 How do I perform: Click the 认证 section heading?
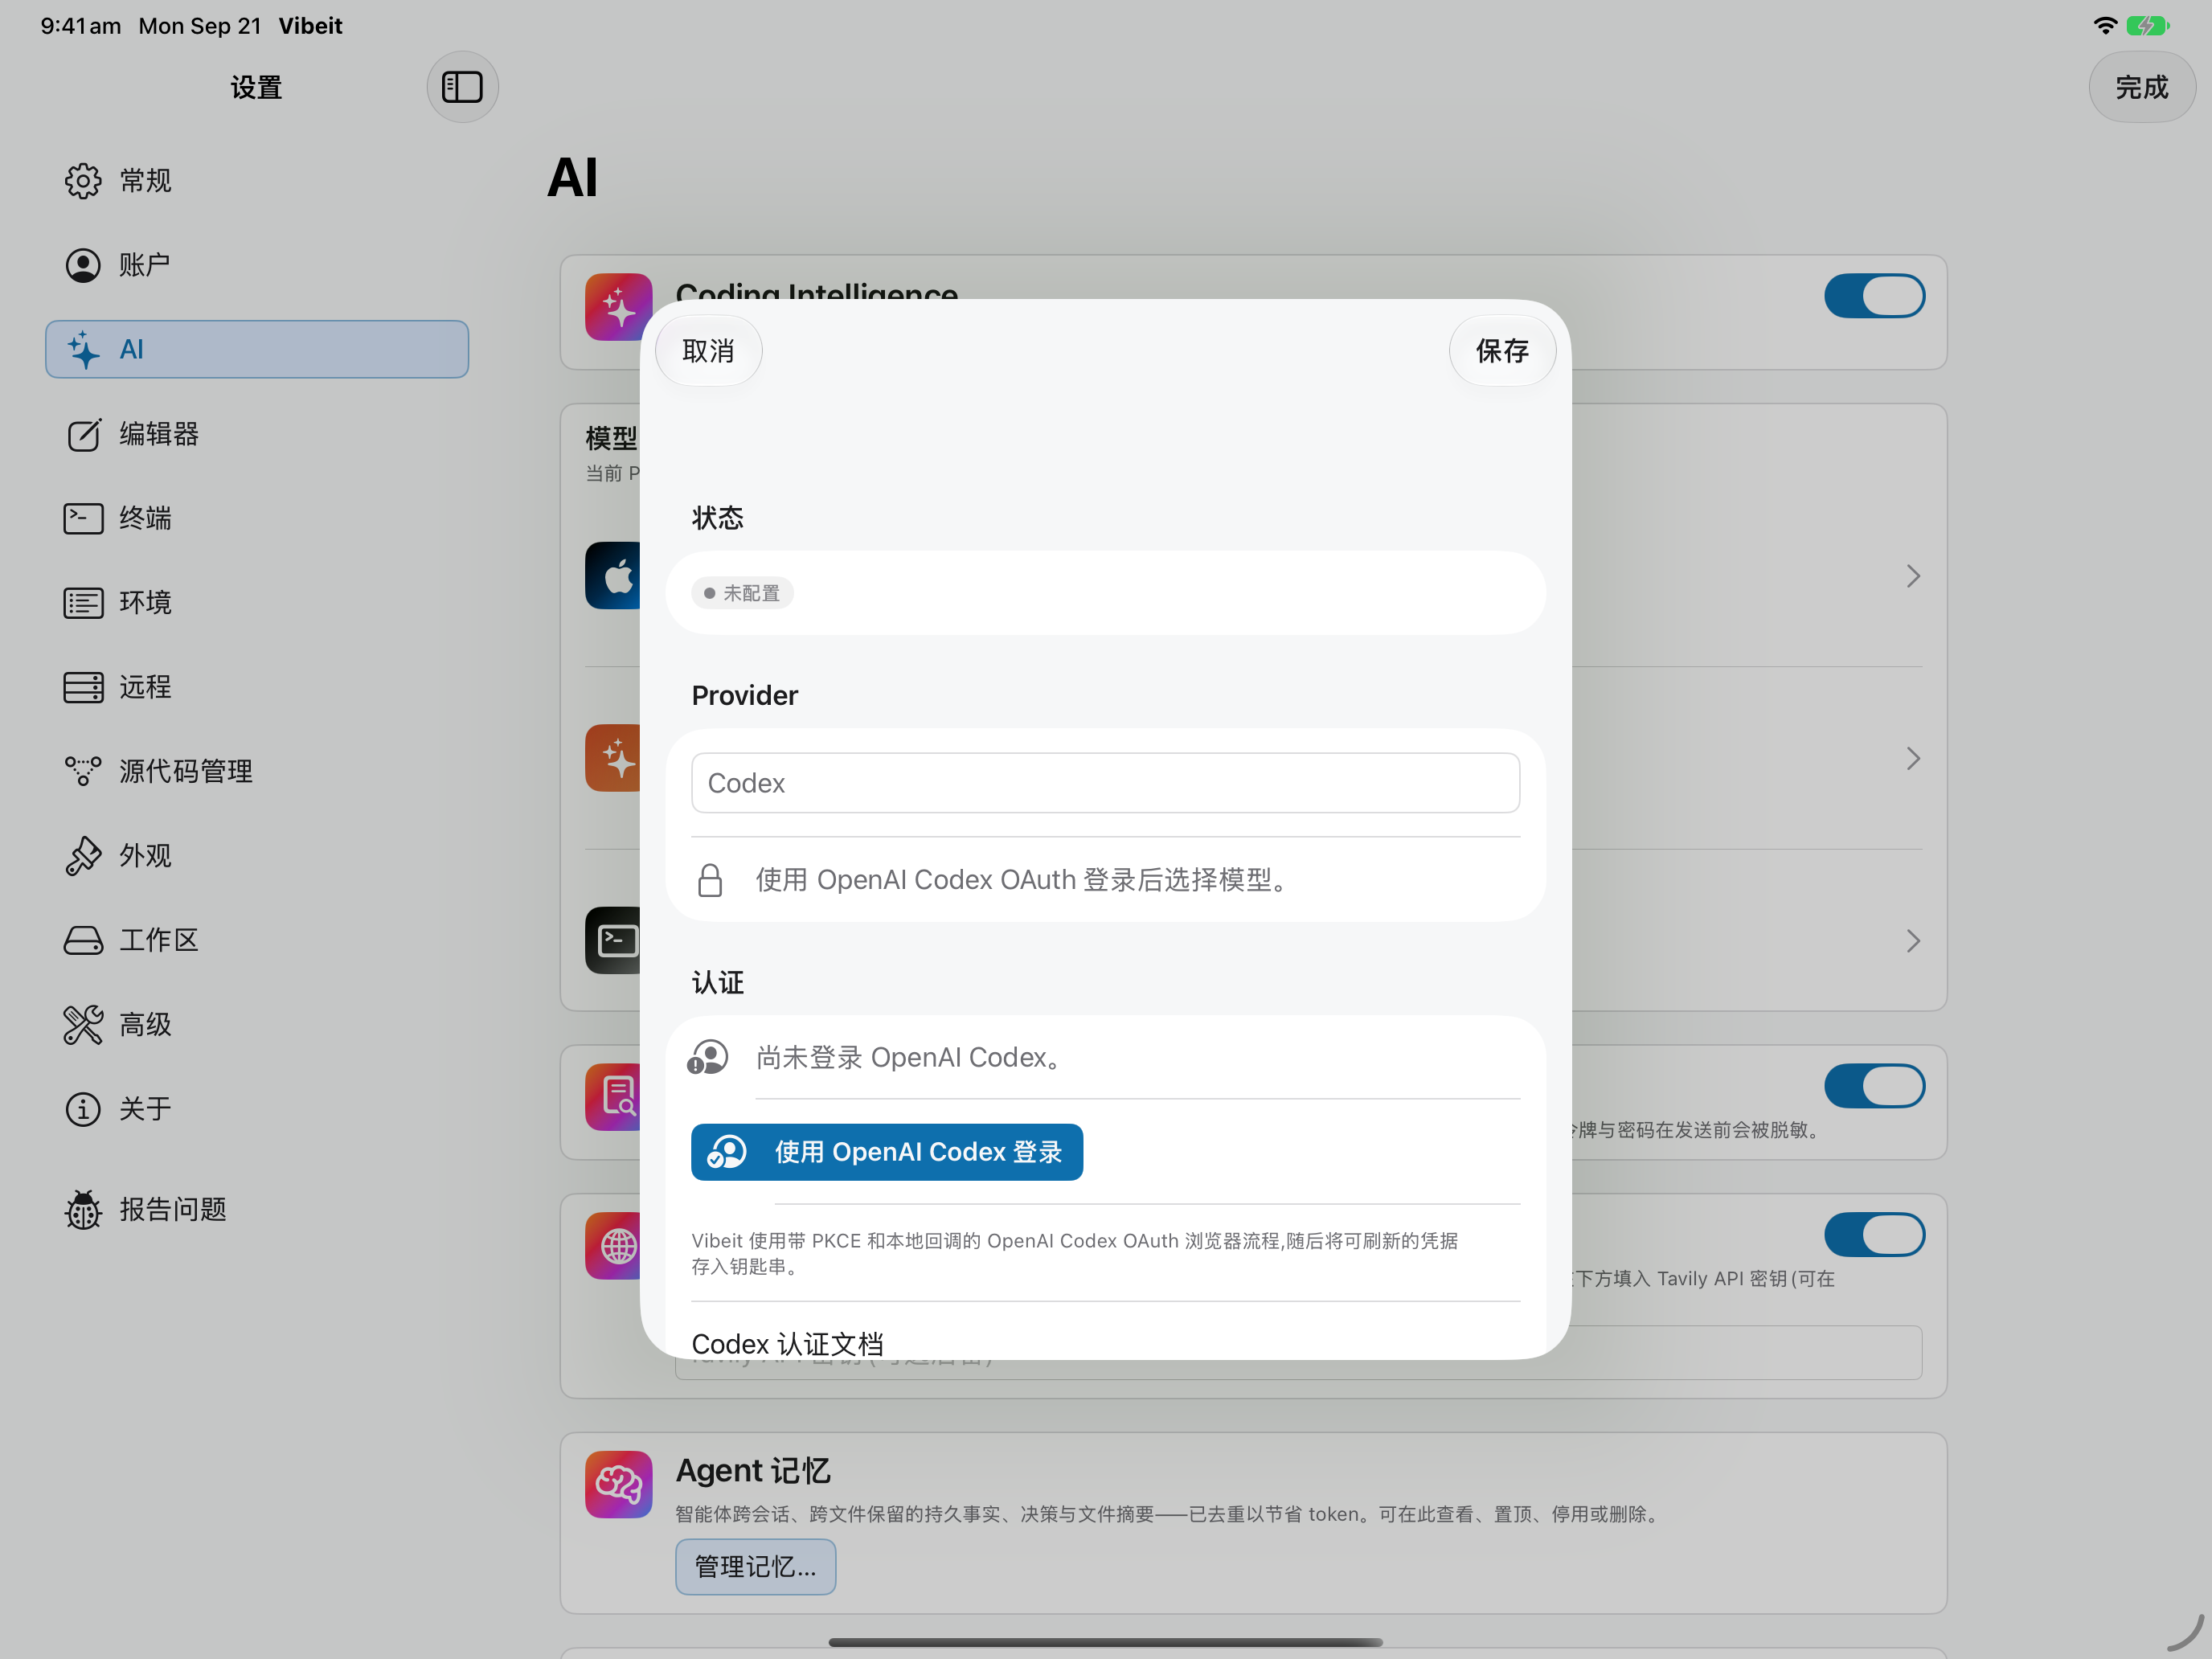[718, 983]
